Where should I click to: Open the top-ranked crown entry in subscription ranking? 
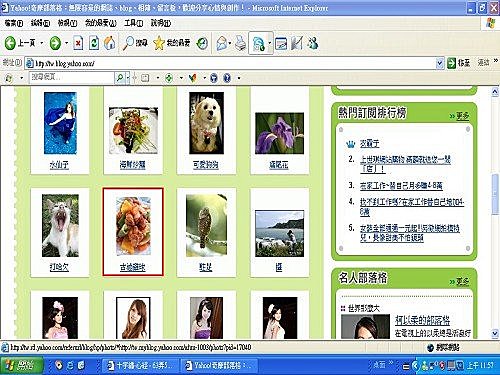[369, 144]
